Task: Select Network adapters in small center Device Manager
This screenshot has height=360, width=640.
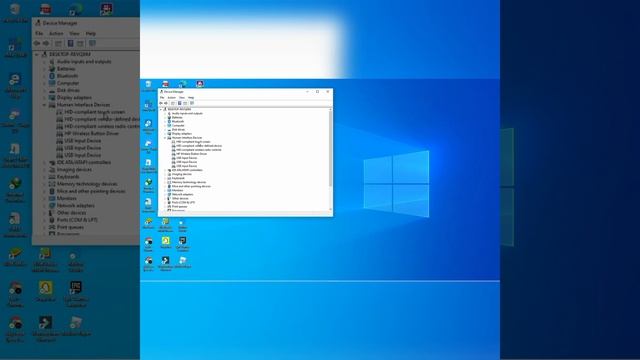Action: coord(182,194)
